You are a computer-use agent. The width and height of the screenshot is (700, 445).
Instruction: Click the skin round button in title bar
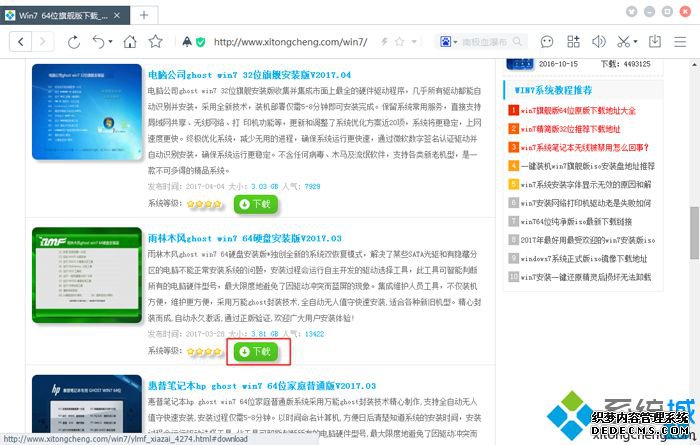[631, 12]
